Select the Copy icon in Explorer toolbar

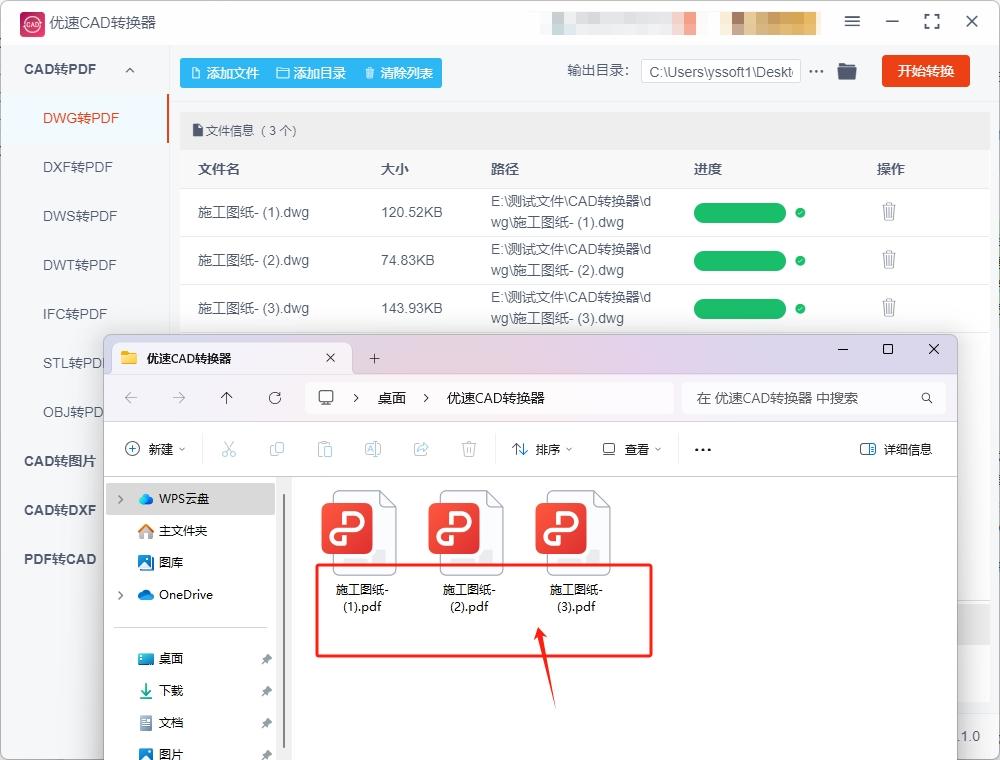tap(276, 449)
